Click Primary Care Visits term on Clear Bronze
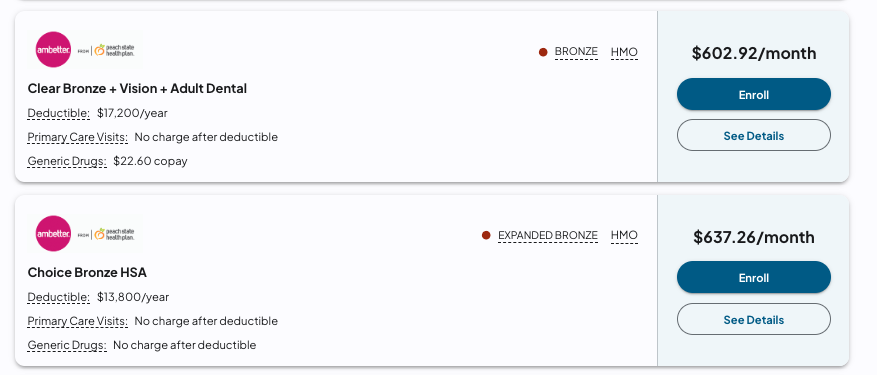Image resolution: width=877 pixels, height=375 pixels. [78, 137]
